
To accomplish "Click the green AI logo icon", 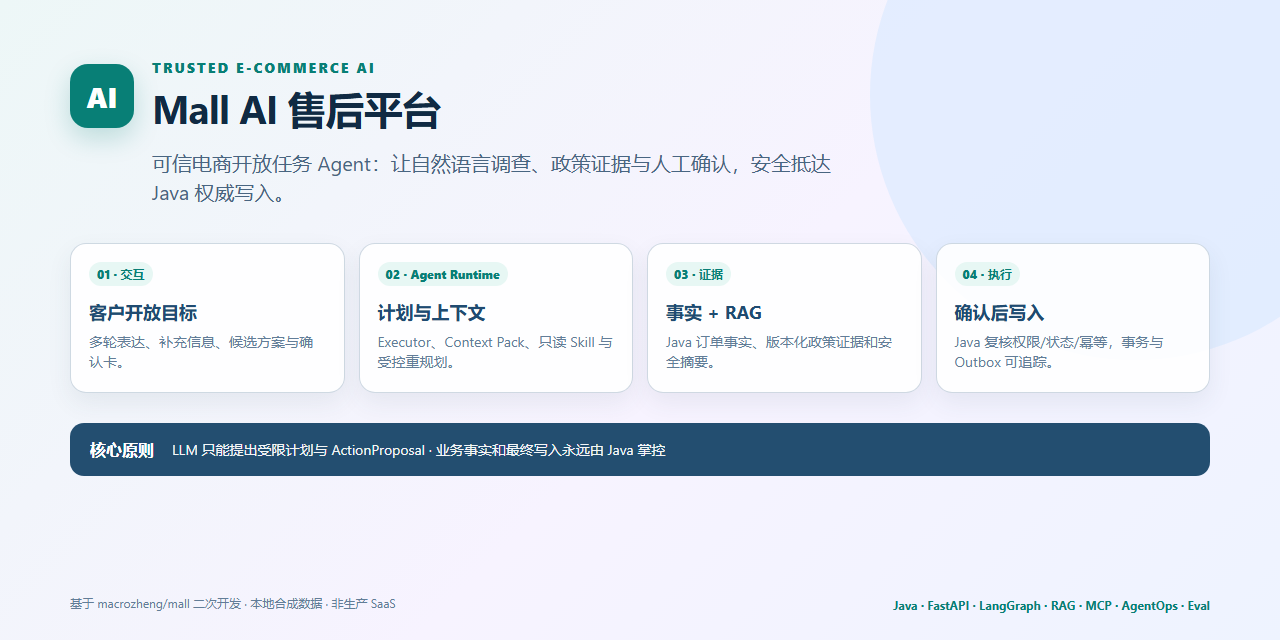I will 102,96.
